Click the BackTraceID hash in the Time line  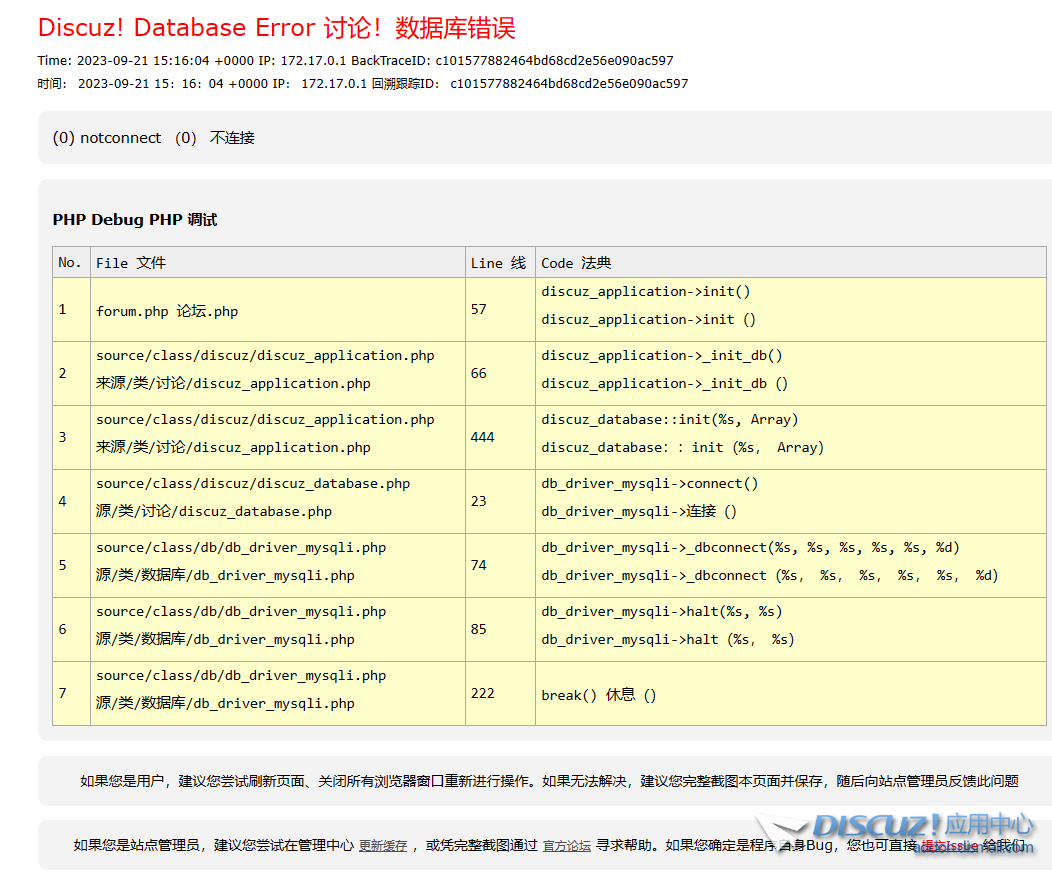554,61
